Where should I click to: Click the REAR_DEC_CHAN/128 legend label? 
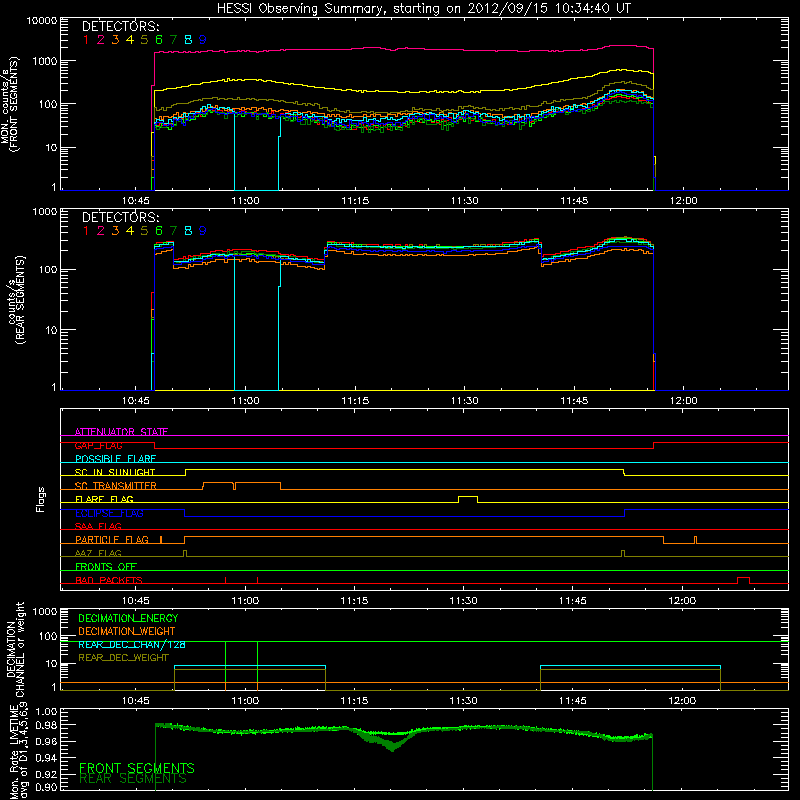[132, 645]
